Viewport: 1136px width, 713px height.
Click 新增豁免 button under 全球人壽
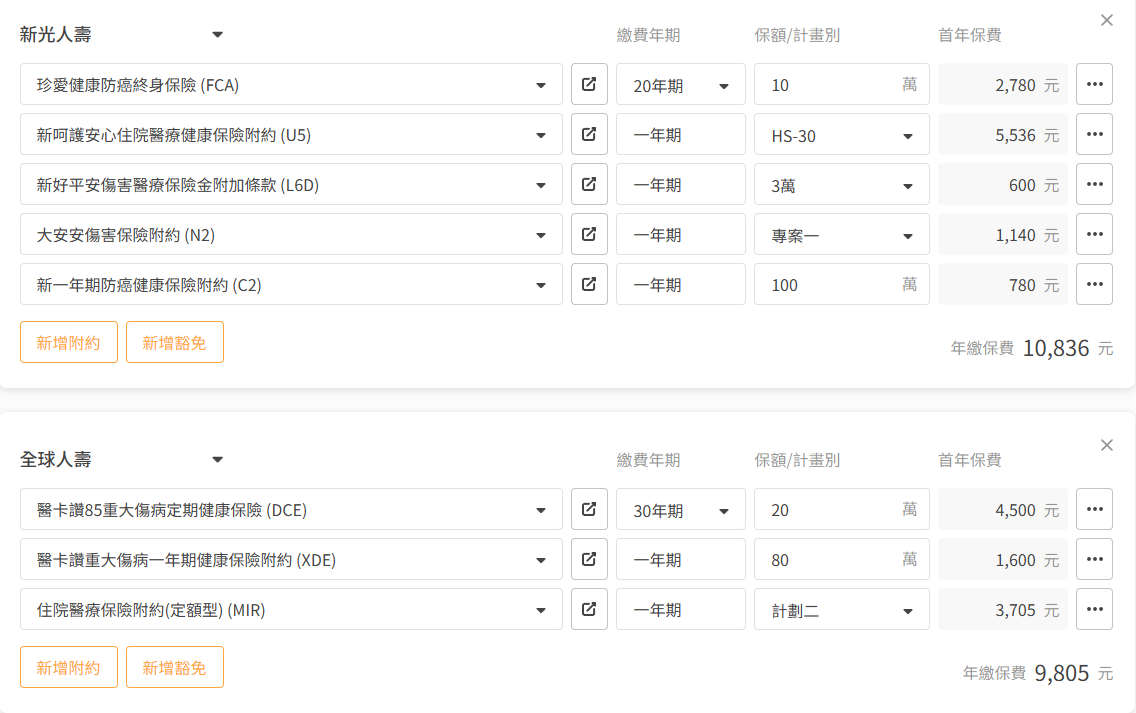tap(174, 667)
